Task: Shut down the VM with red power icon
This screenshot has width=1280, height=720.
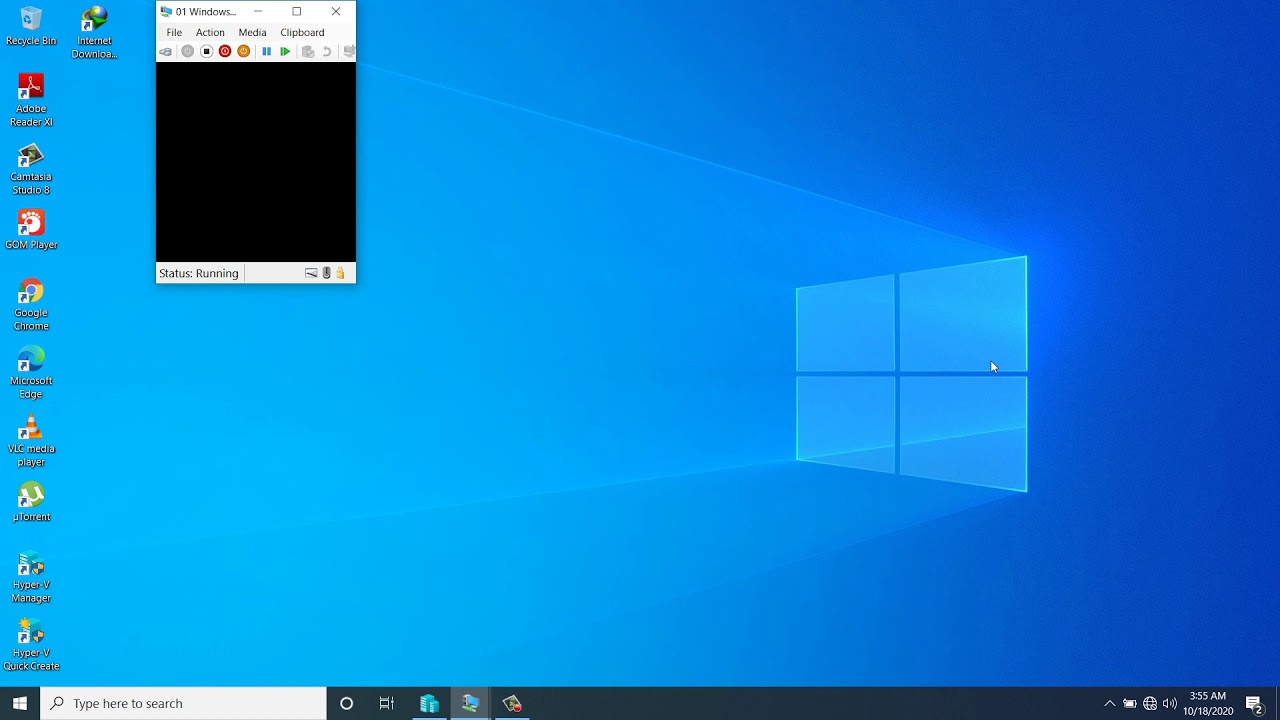Action: 225,52
